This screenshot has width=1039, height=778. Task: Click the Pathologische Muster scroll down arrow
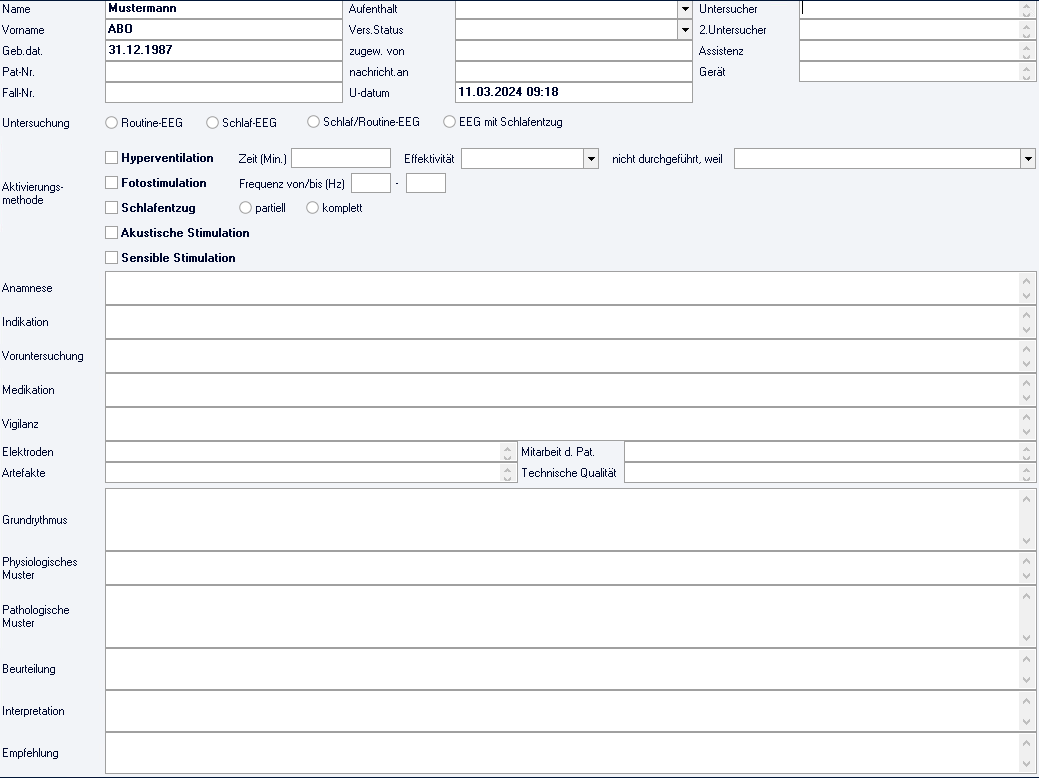pyautogui.click(x=1026, y=638)
